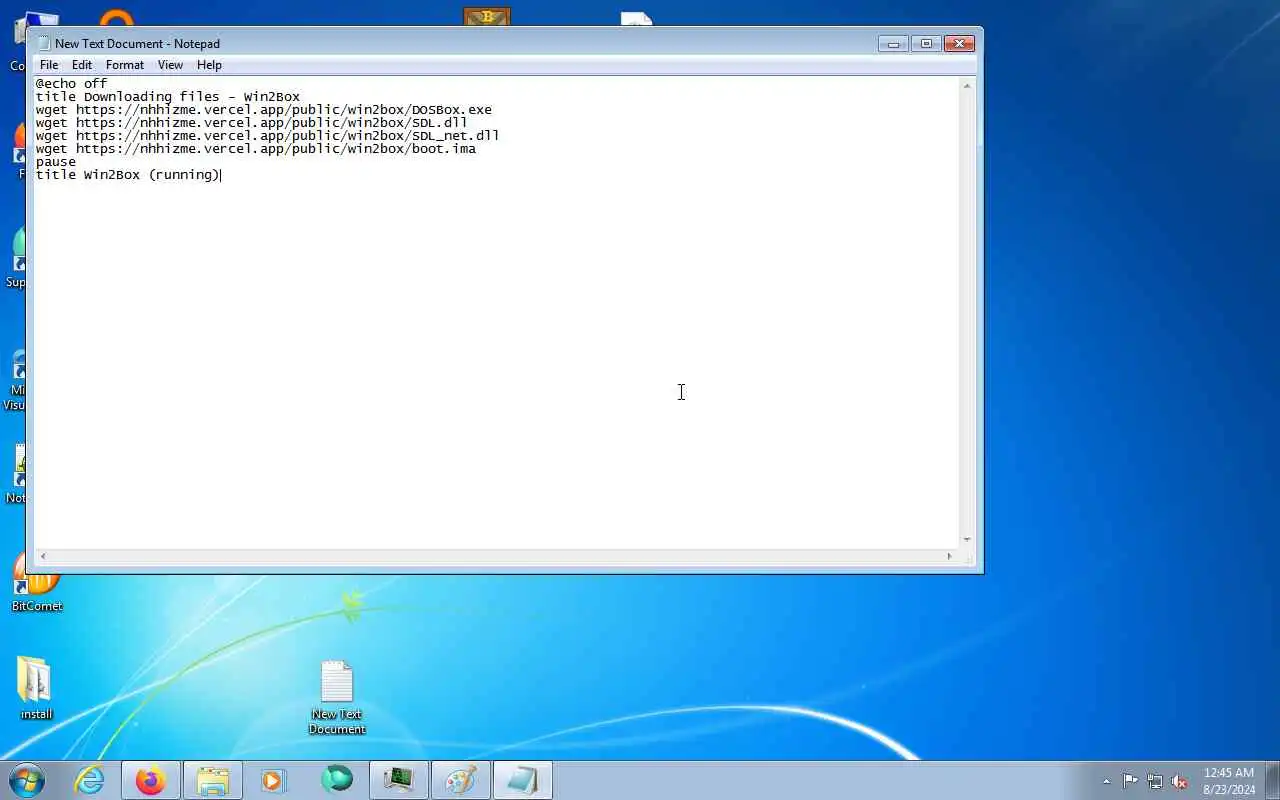Open the monitor app taskbar icon
This screenshot has height=800, width=1280.
point(399,780)
